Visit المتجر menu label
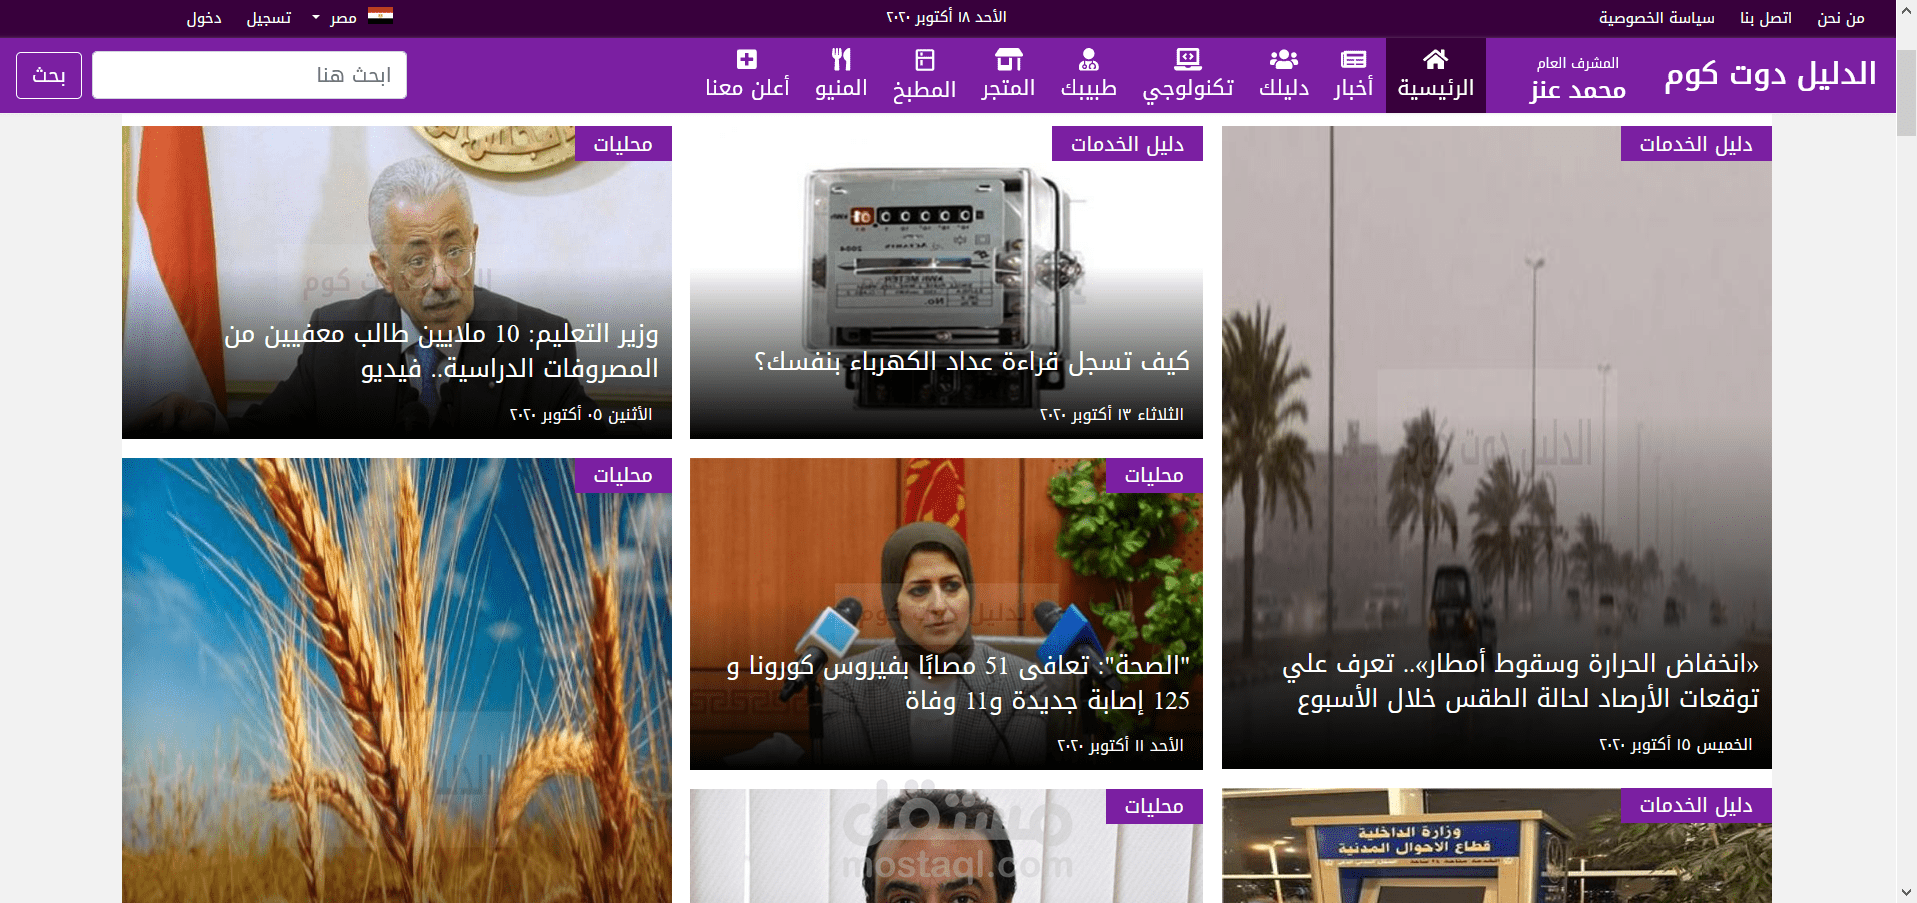The image size is (1917, 903). (x=1009, y=88)
